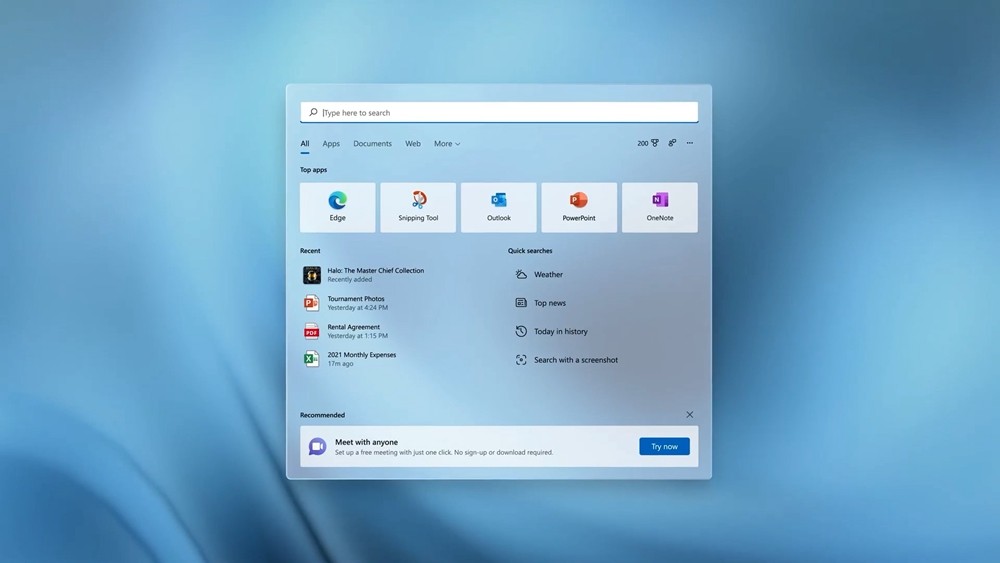The image size is (1000, 563).
Task: Click the screenshot search camera icon
Action: (521, 360)
